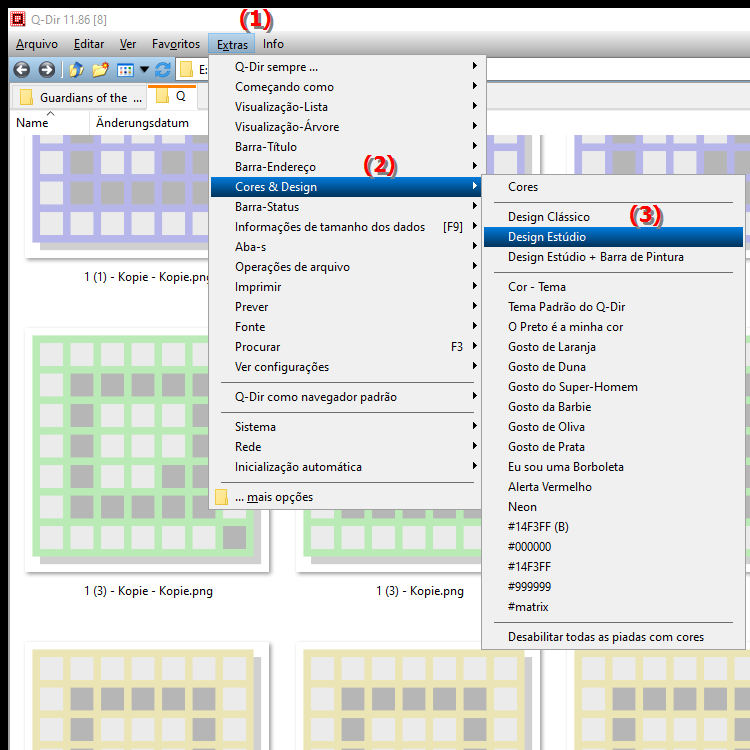This screenshot has height=750, width=750.
Task: Open the Fonte submenu
Action: coord(345,327)
